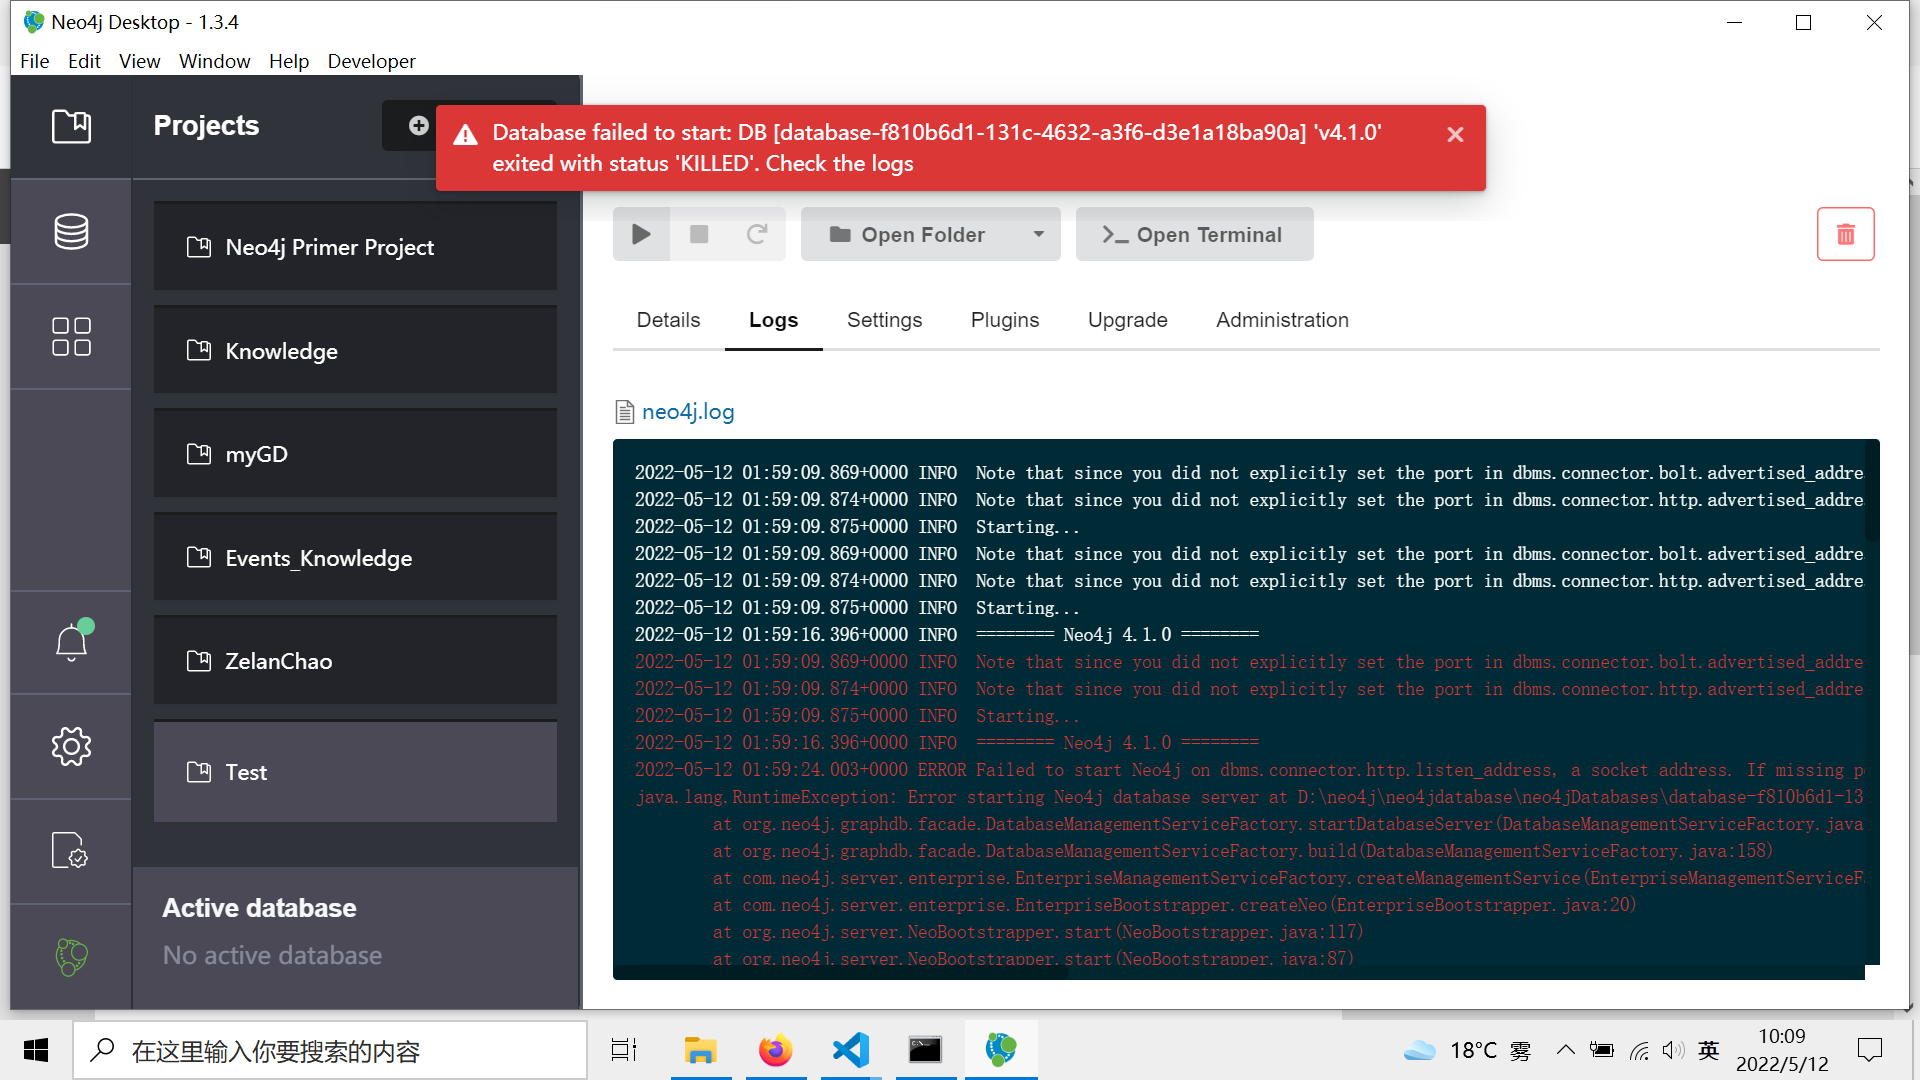1920x1080 pixels.
Task: Click the log horizontal scrollbar
Action: [840, 973]
